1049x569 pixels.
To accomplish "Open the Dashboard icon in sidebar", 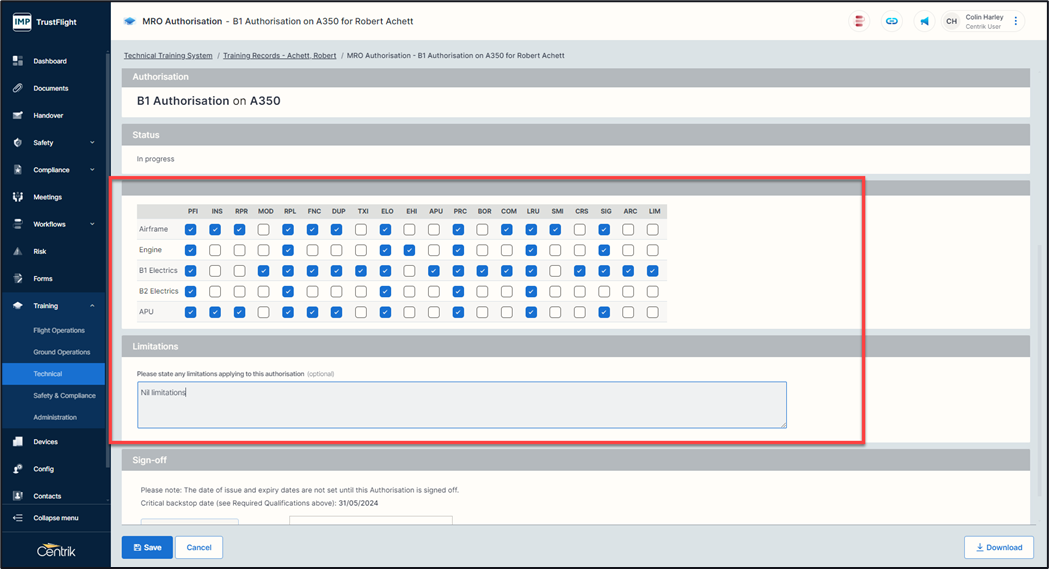I will tap(18, 61).
